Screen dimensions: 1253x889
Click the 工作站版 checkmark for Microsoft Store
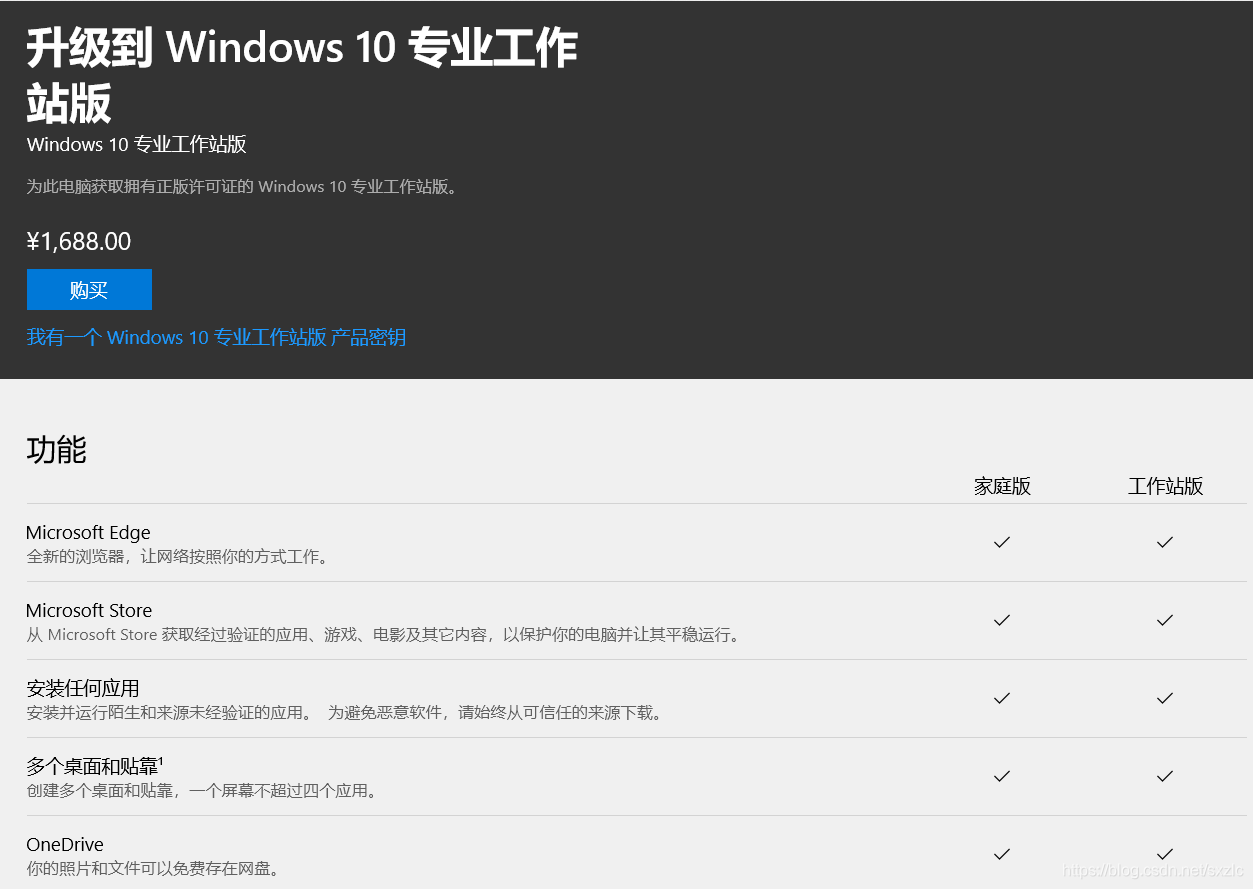tap(1164, 620)
